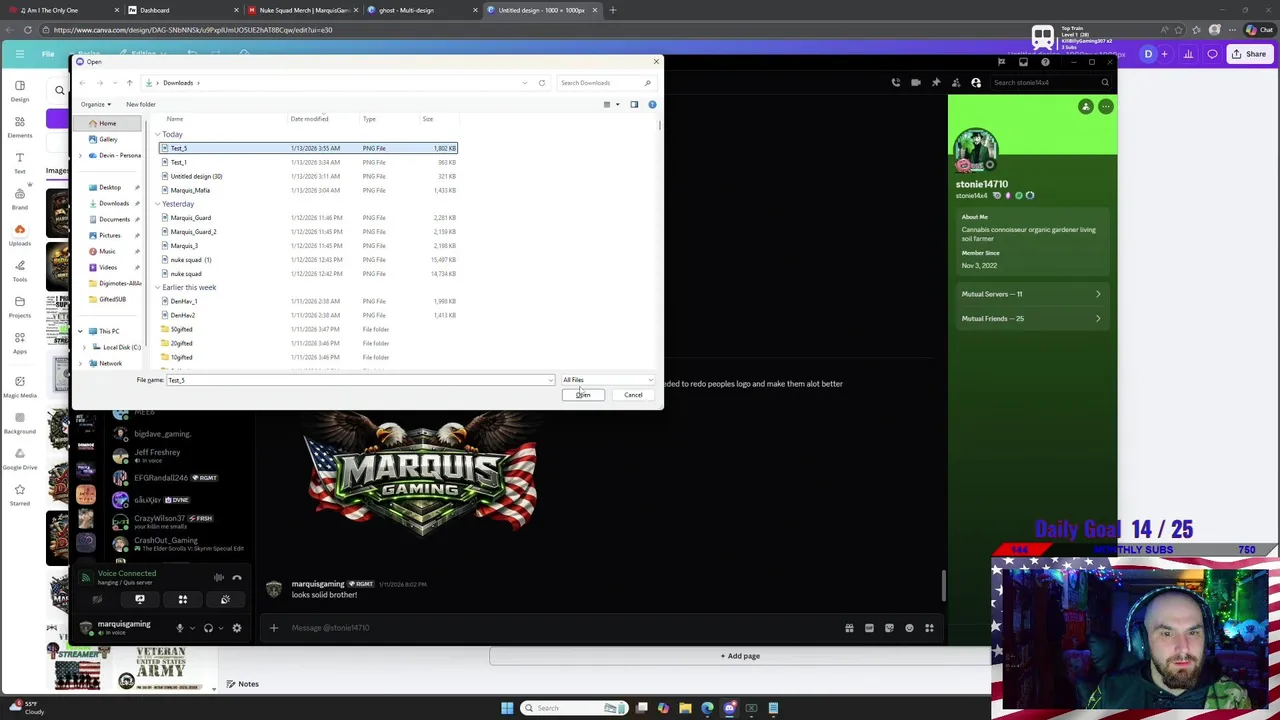The height and width of the screenshot is (720, 1280).
Task: Open Organize dropdown in file dialog
Action: tap(95, 104)
